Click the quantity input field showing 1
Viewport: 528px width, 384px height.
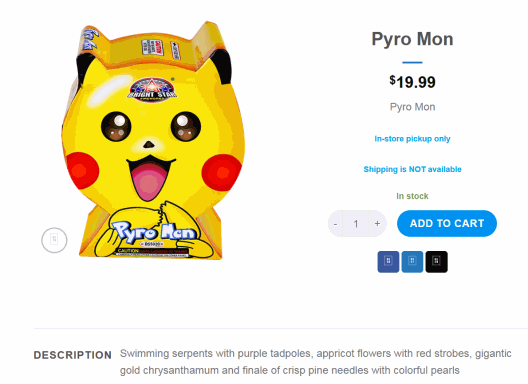tap(356, 224)
